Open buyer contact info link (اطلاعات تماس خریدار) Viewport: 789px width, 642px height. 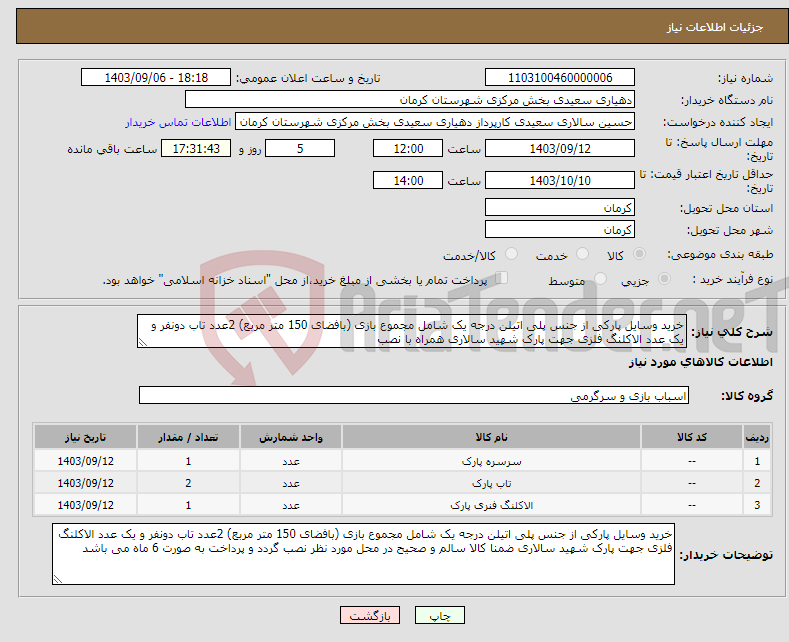point(178,122)
